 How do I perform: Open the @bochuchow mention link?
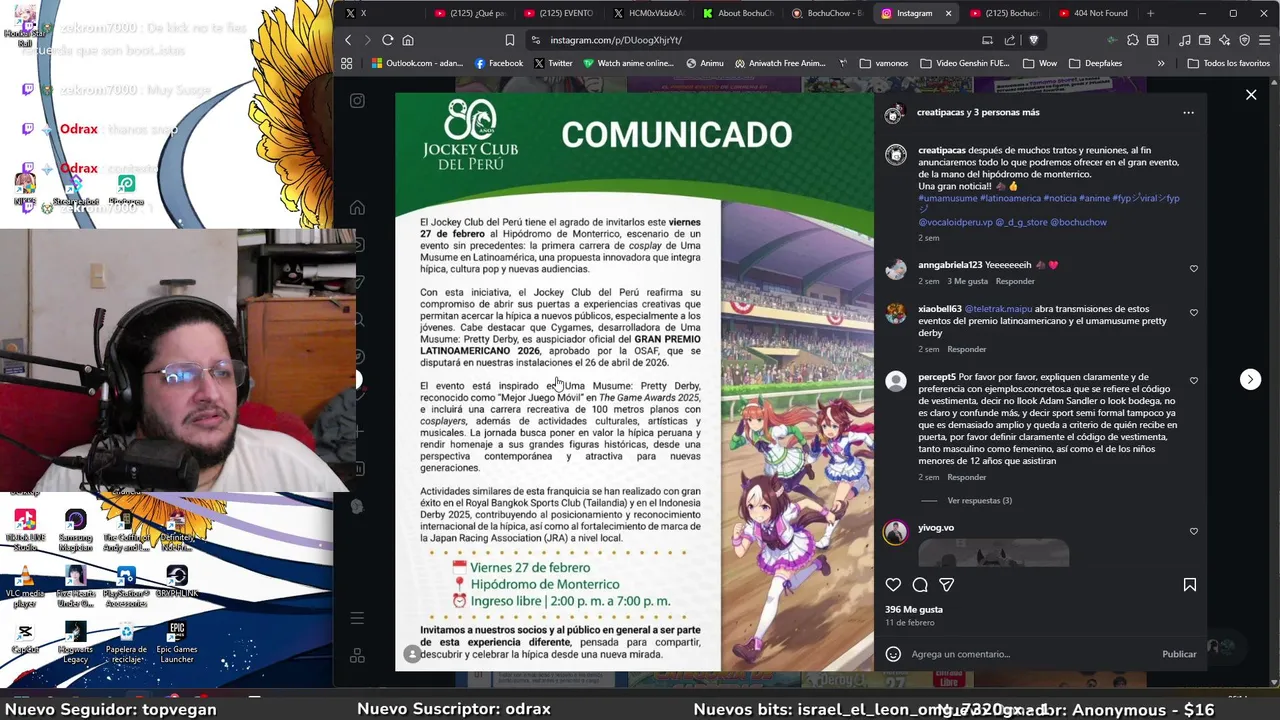pyautogui.click(x=1078, y=222)
